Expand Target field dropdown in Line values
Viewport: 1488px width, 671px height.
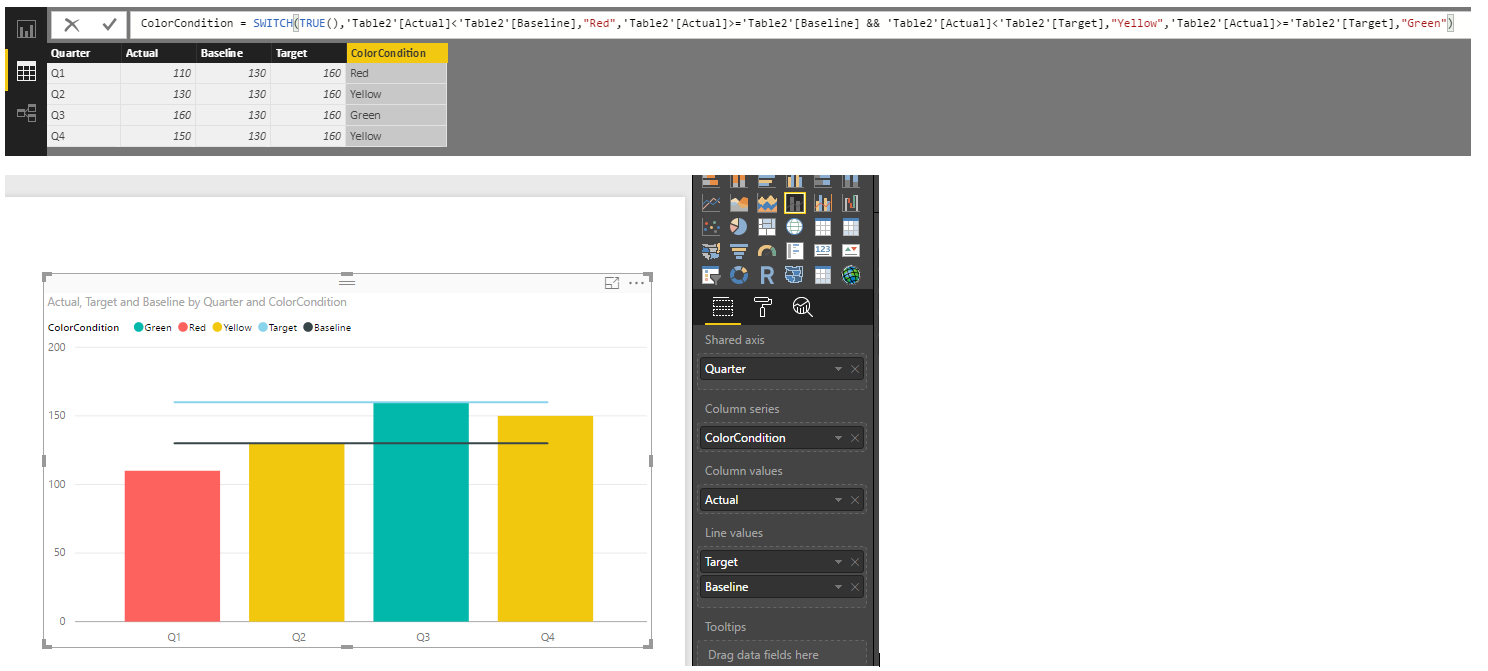(x=838, y=562)
